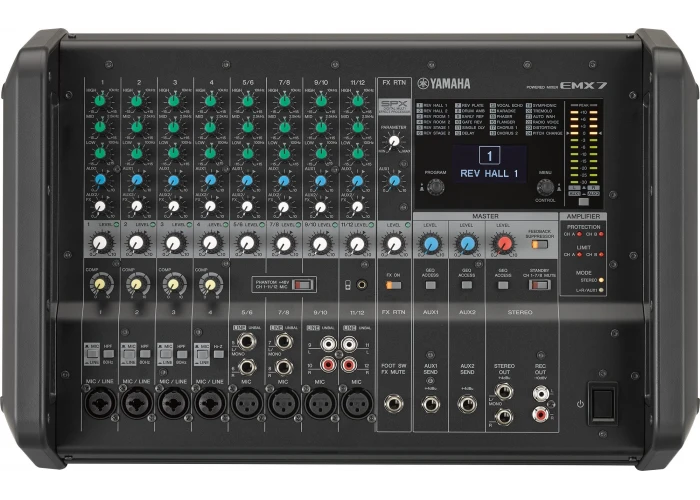700x500 pixels.
Task: Click channel 5/6 MIC XLR input
Action: point(246,403)
